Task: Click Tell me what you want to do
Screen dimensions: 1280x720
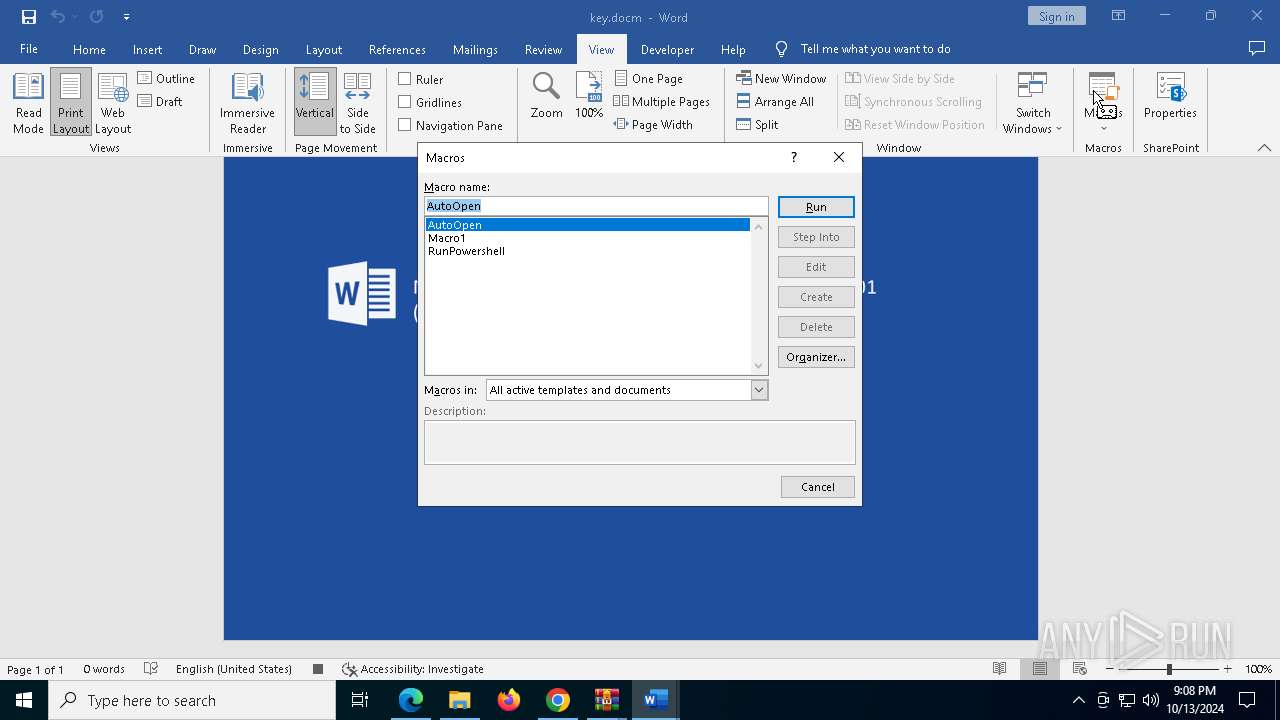Action: coord(875,49)
